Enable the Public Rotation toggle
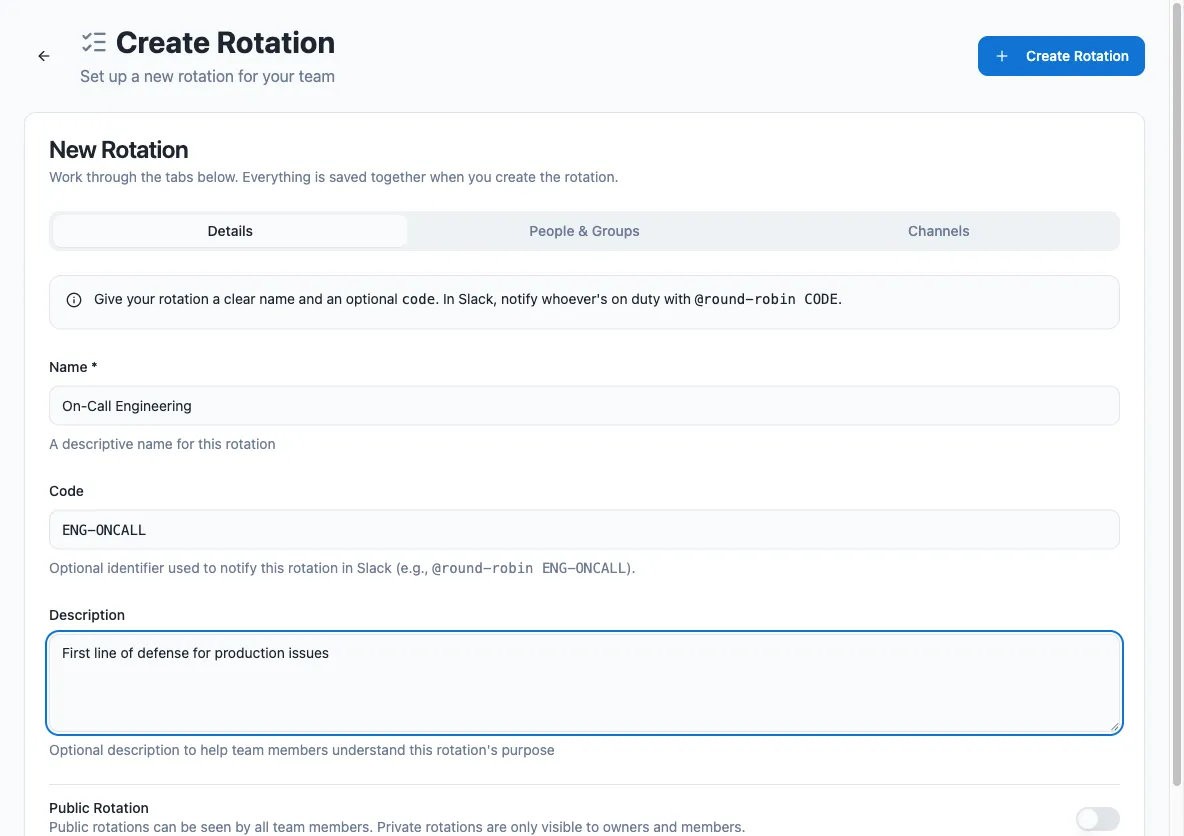The height and width of the screenshot is (836, 1184). coord(1097,819)
